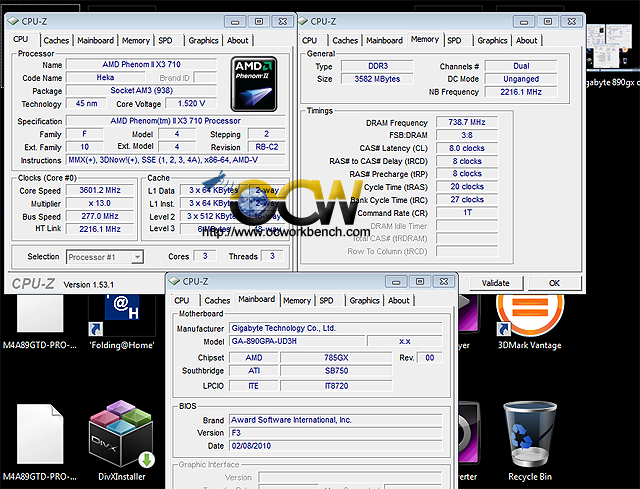Open the DivXInstaller desktop icon

click(x=122, y=441)
